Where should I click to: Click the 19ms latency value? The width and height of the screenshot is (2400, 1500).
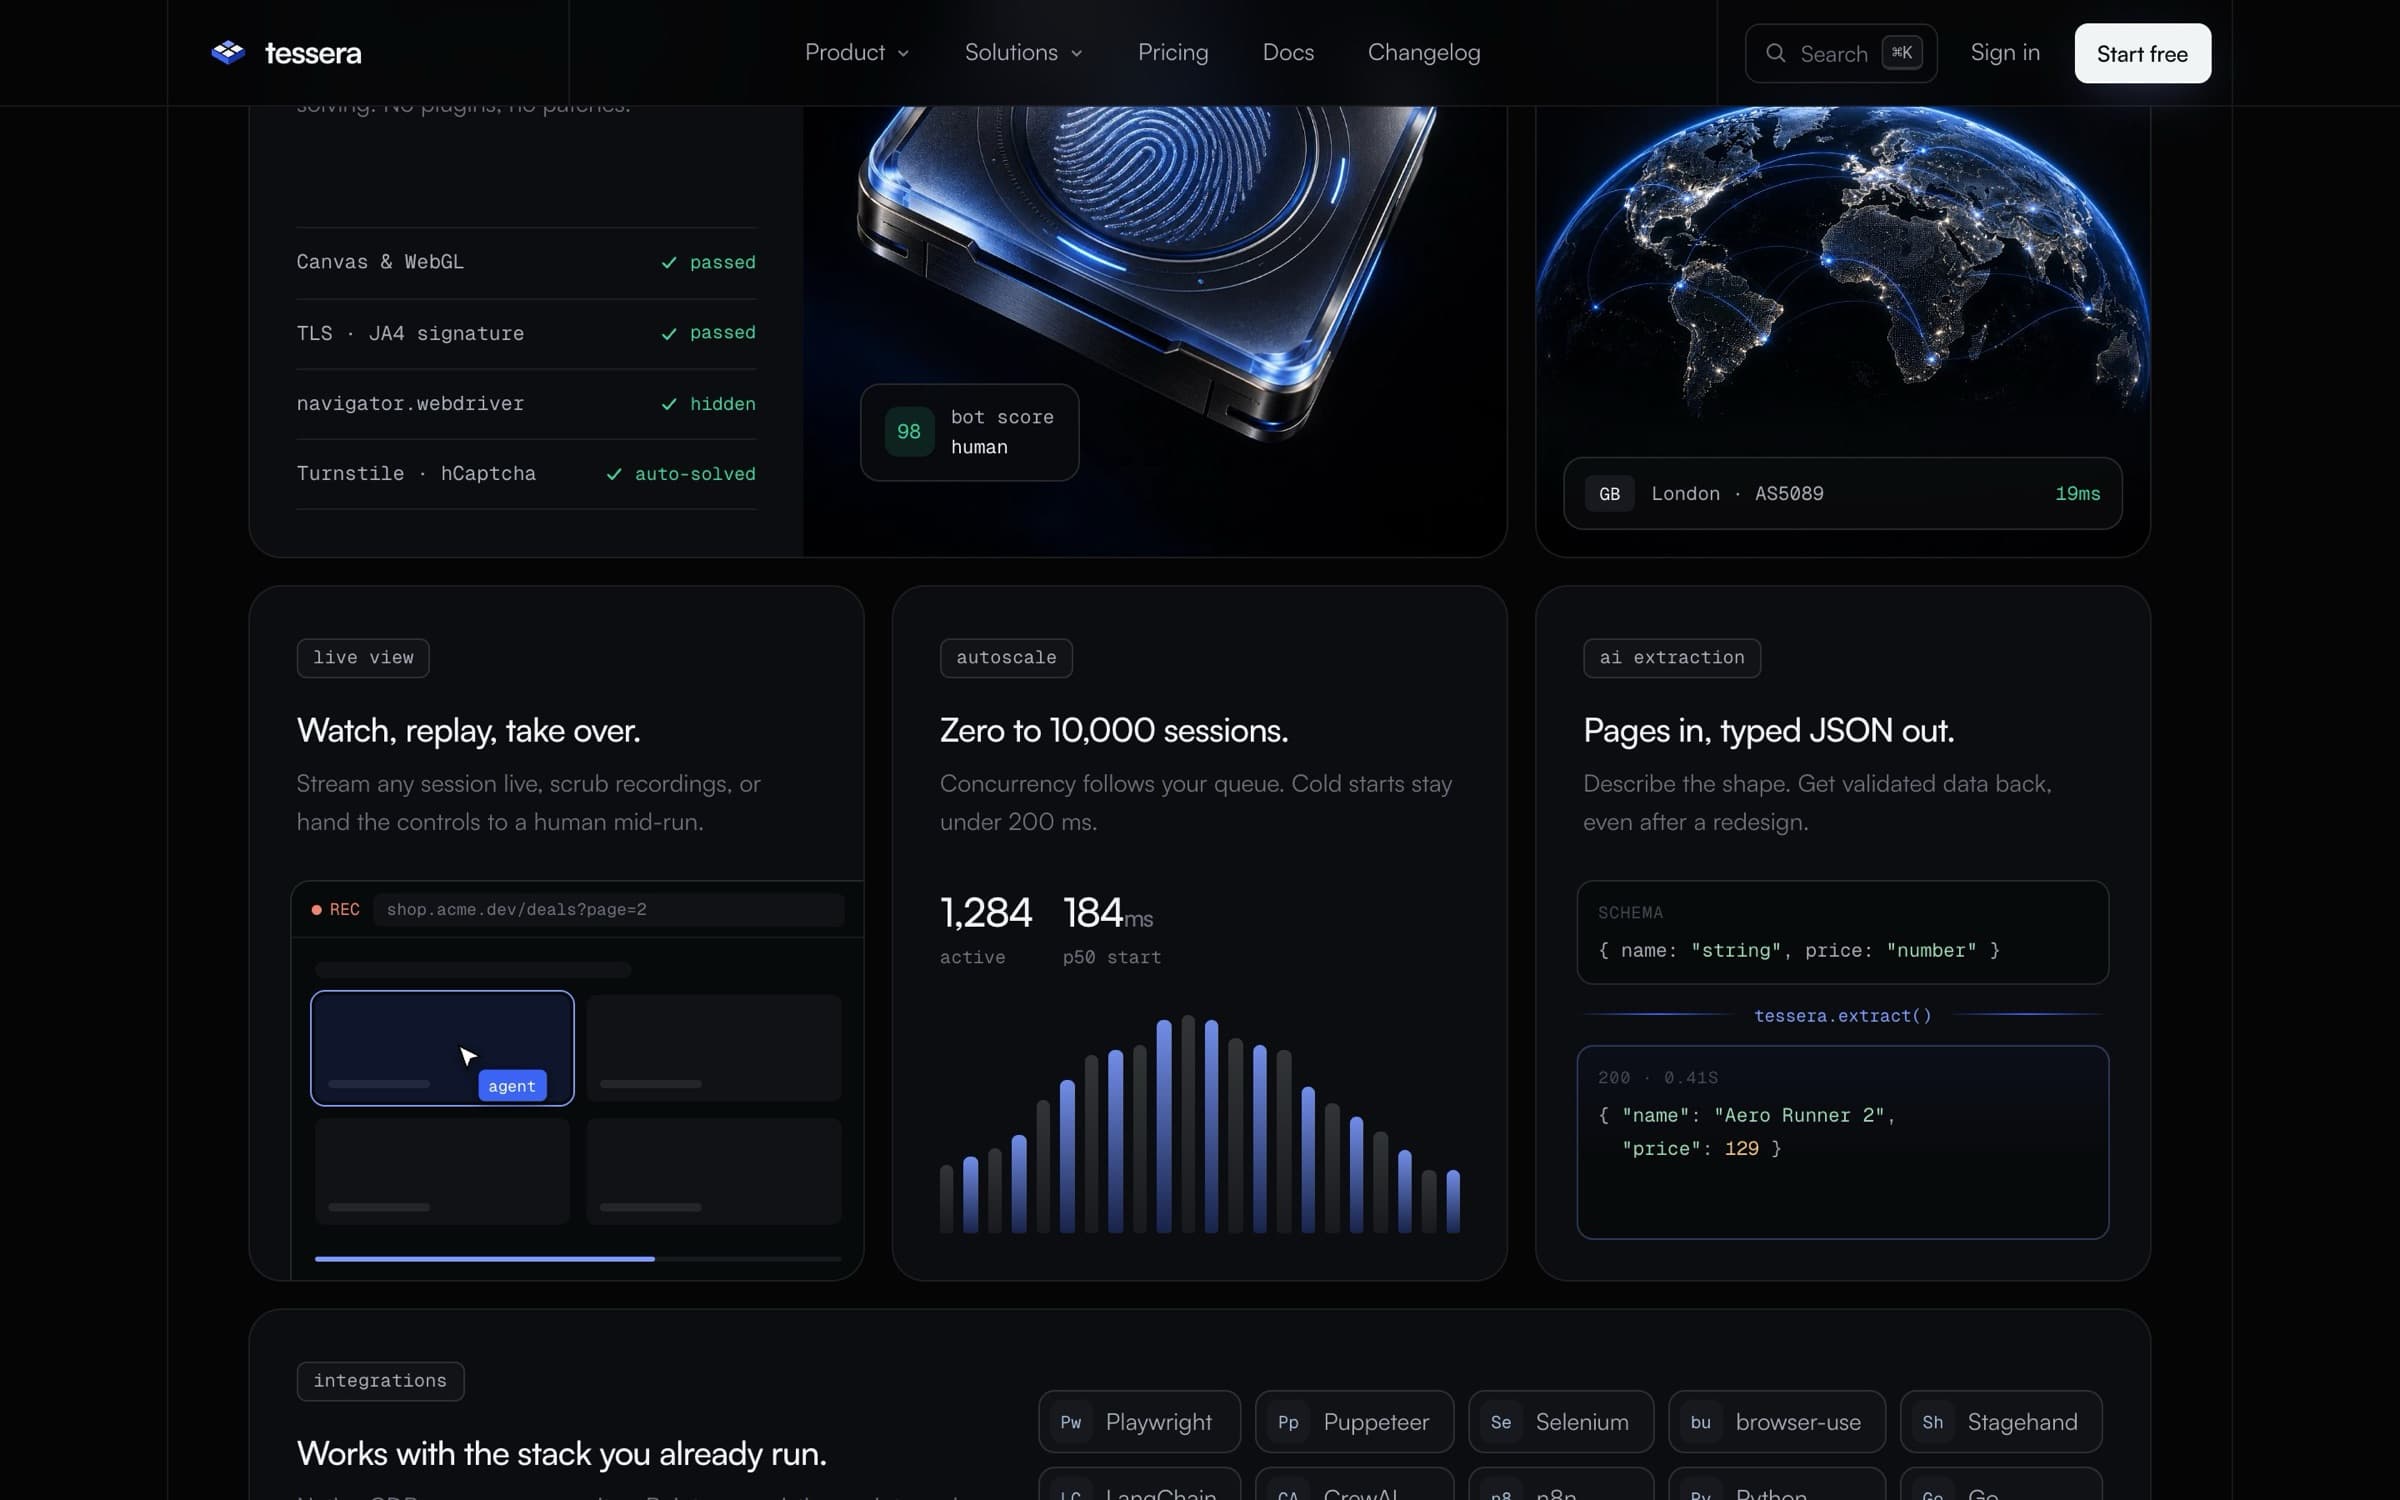tap(2077, 494)
